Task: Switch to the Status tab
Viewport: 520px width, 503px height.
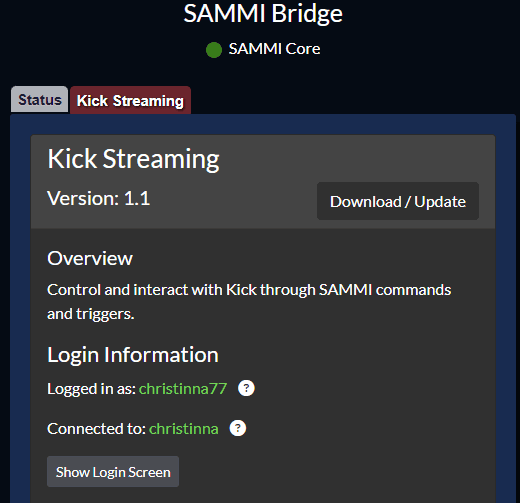Action: coord(40,100)
